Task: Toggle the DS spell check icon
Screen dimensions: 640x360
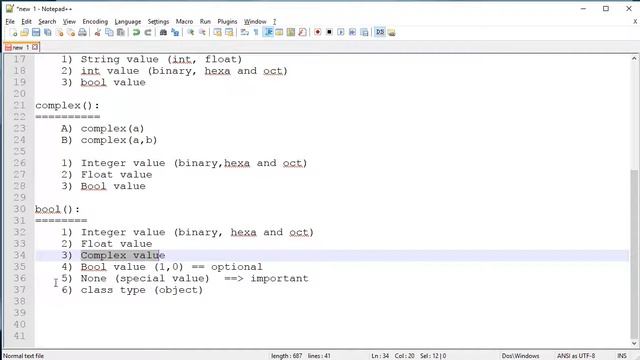Action: tap(380, 32)
